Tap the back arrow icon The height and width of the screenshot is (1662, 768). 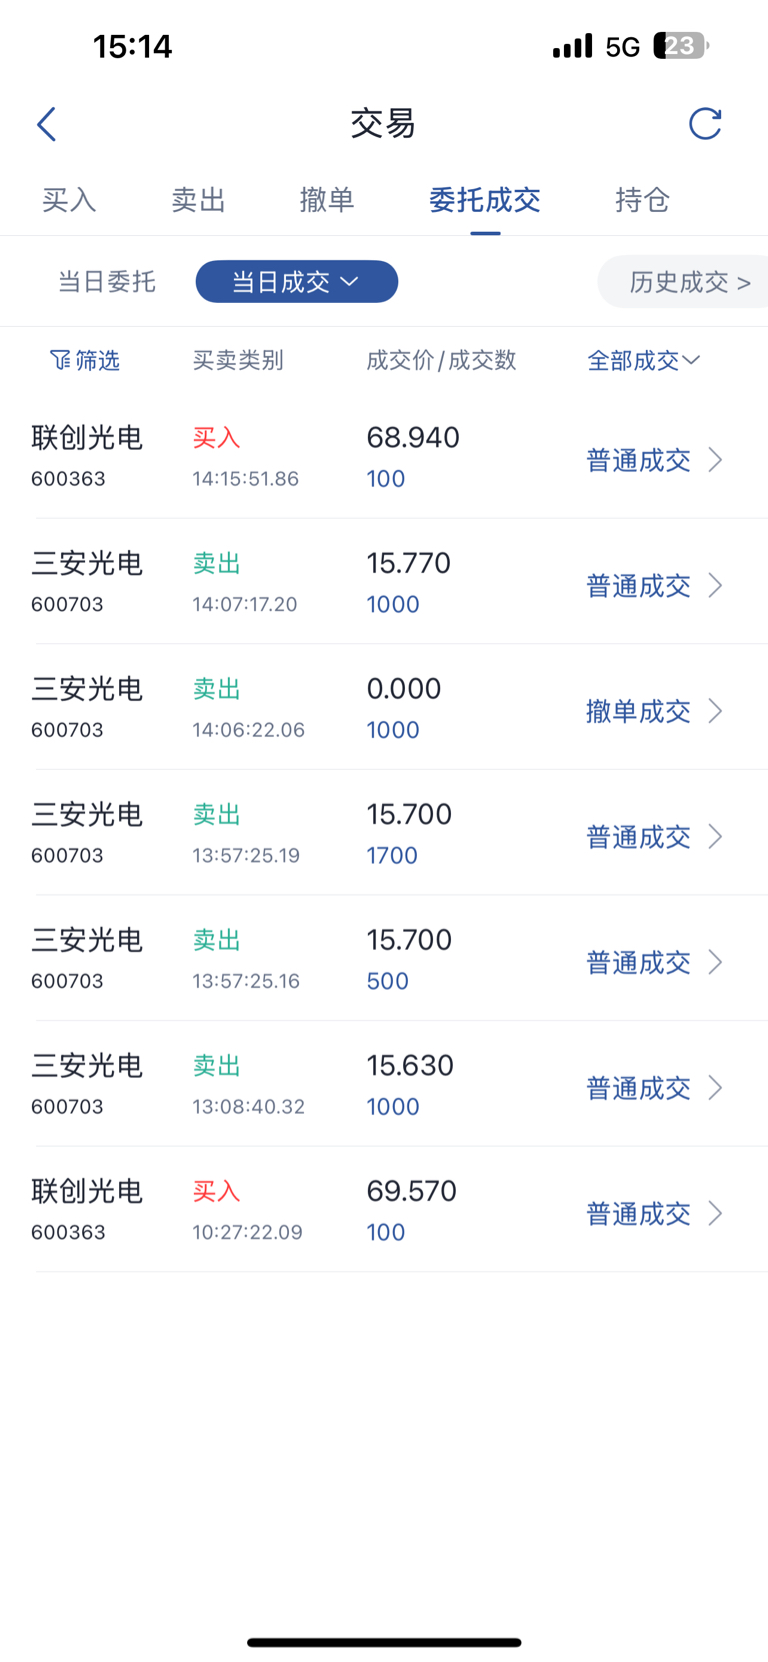(46, 124)
